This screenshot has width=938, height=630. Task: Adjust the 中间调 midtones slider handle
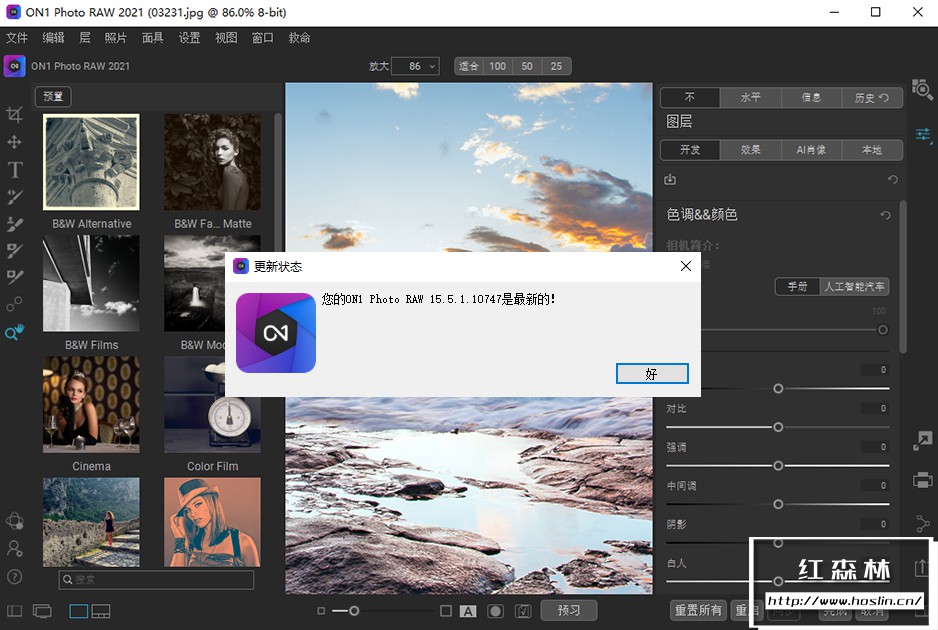click(778, 504)
